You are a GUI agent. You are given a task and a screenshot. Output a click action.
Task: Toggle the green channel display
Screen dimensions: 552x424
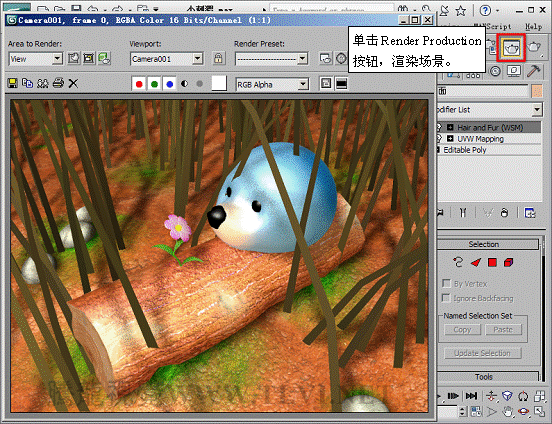pyautogui.click(x=154, y=84)
